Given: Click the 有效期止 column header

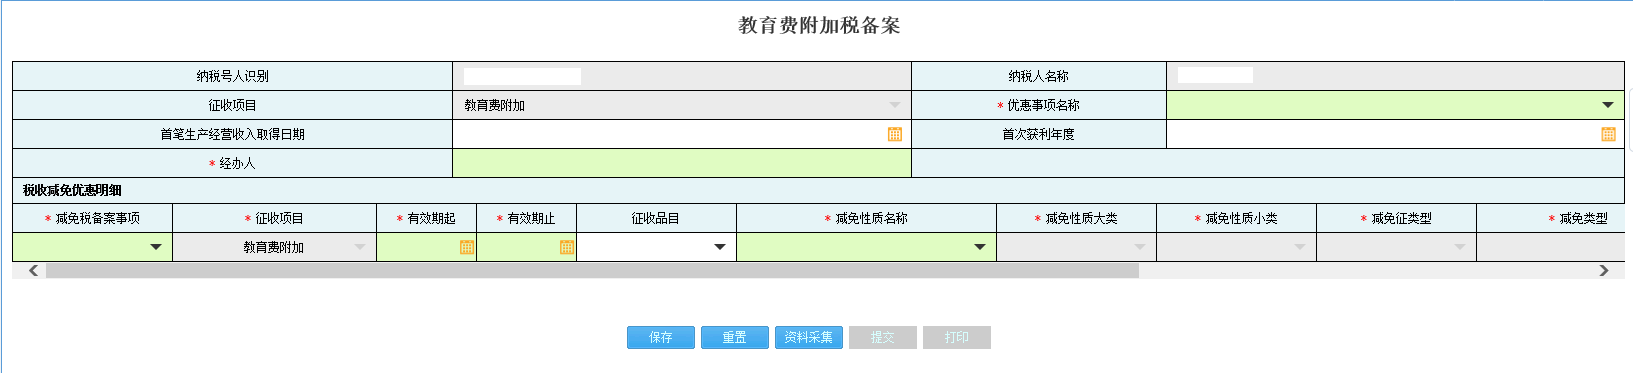Looking at the screenshot, I should (526, 218).
